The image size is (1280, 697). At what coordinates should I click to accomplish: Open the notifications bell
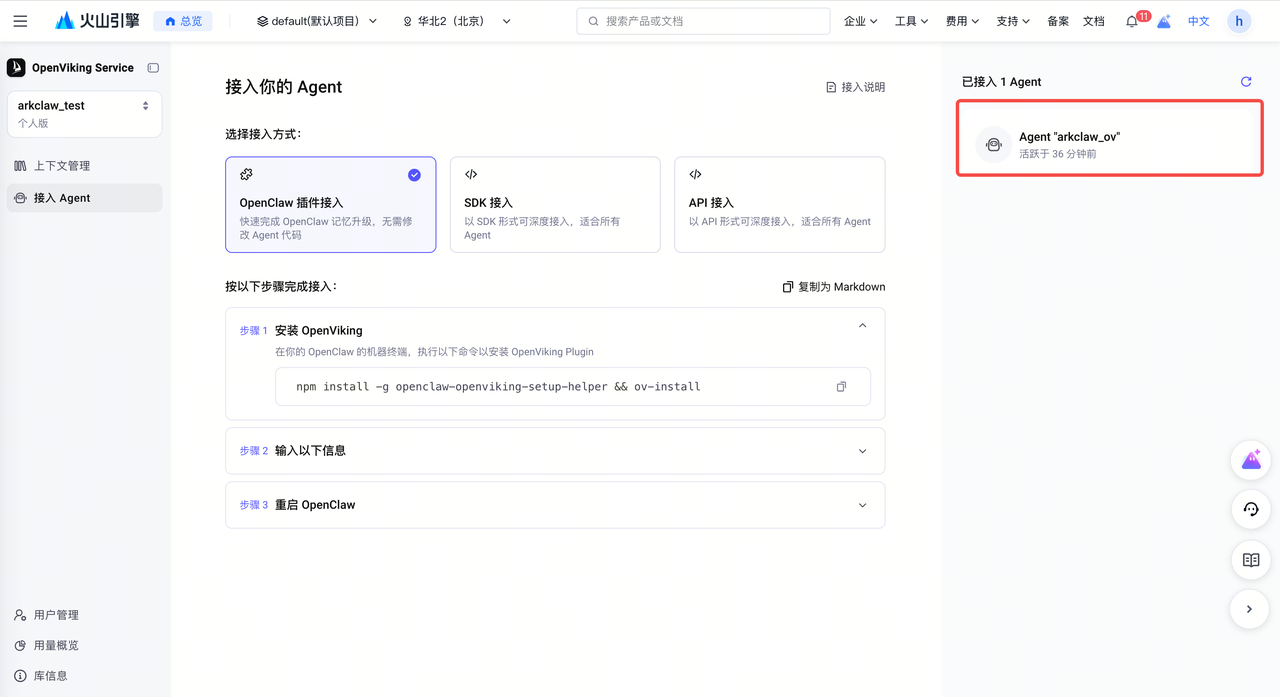1132,21
